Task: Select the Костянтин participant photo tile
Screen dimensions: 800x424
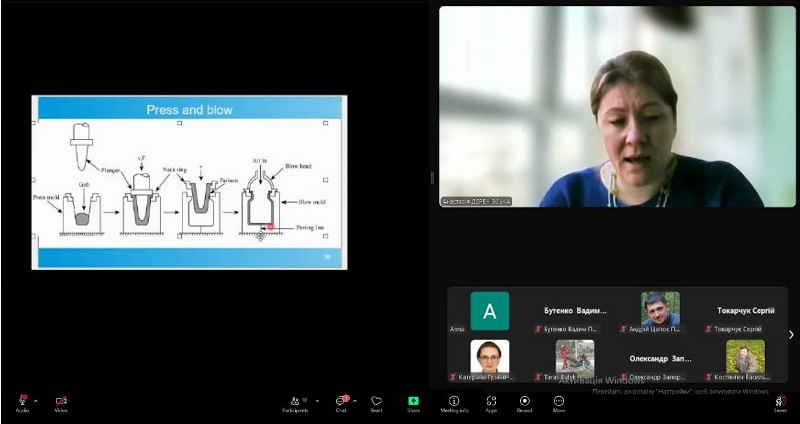Action: (745, 359)
